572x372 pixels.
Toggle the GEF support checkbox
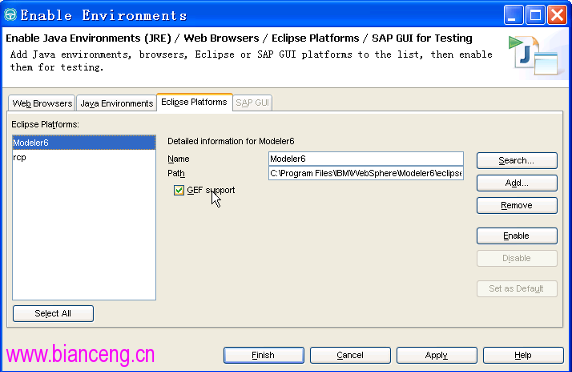click(179, 190)
